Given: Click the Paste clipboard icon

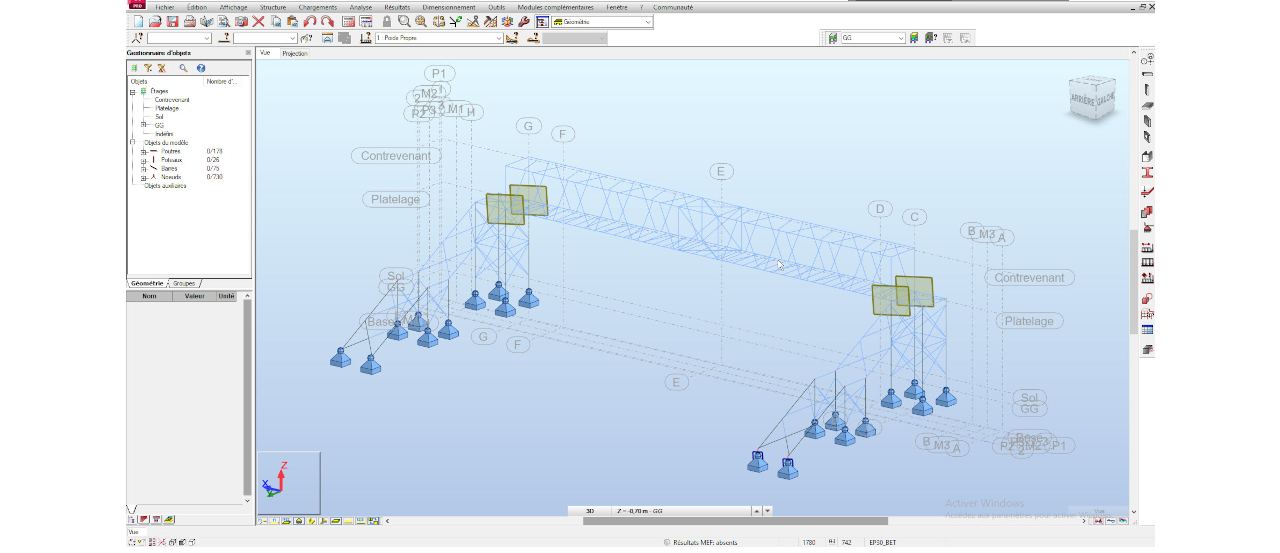Looking at the screenshot, I should (292, 21).
